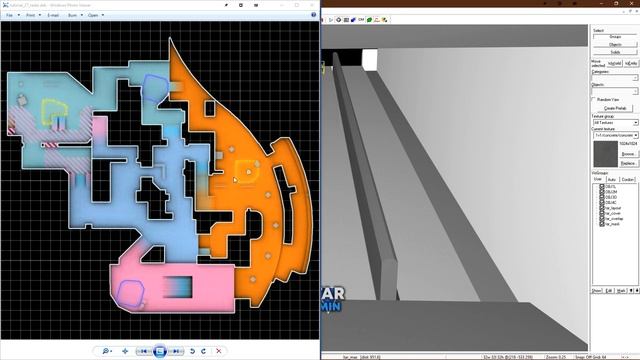Image resolution: width=640 pixels, height=360 pixels.
Task: Switch to the Auto VisGroups tab
Action: pos(612,179)
